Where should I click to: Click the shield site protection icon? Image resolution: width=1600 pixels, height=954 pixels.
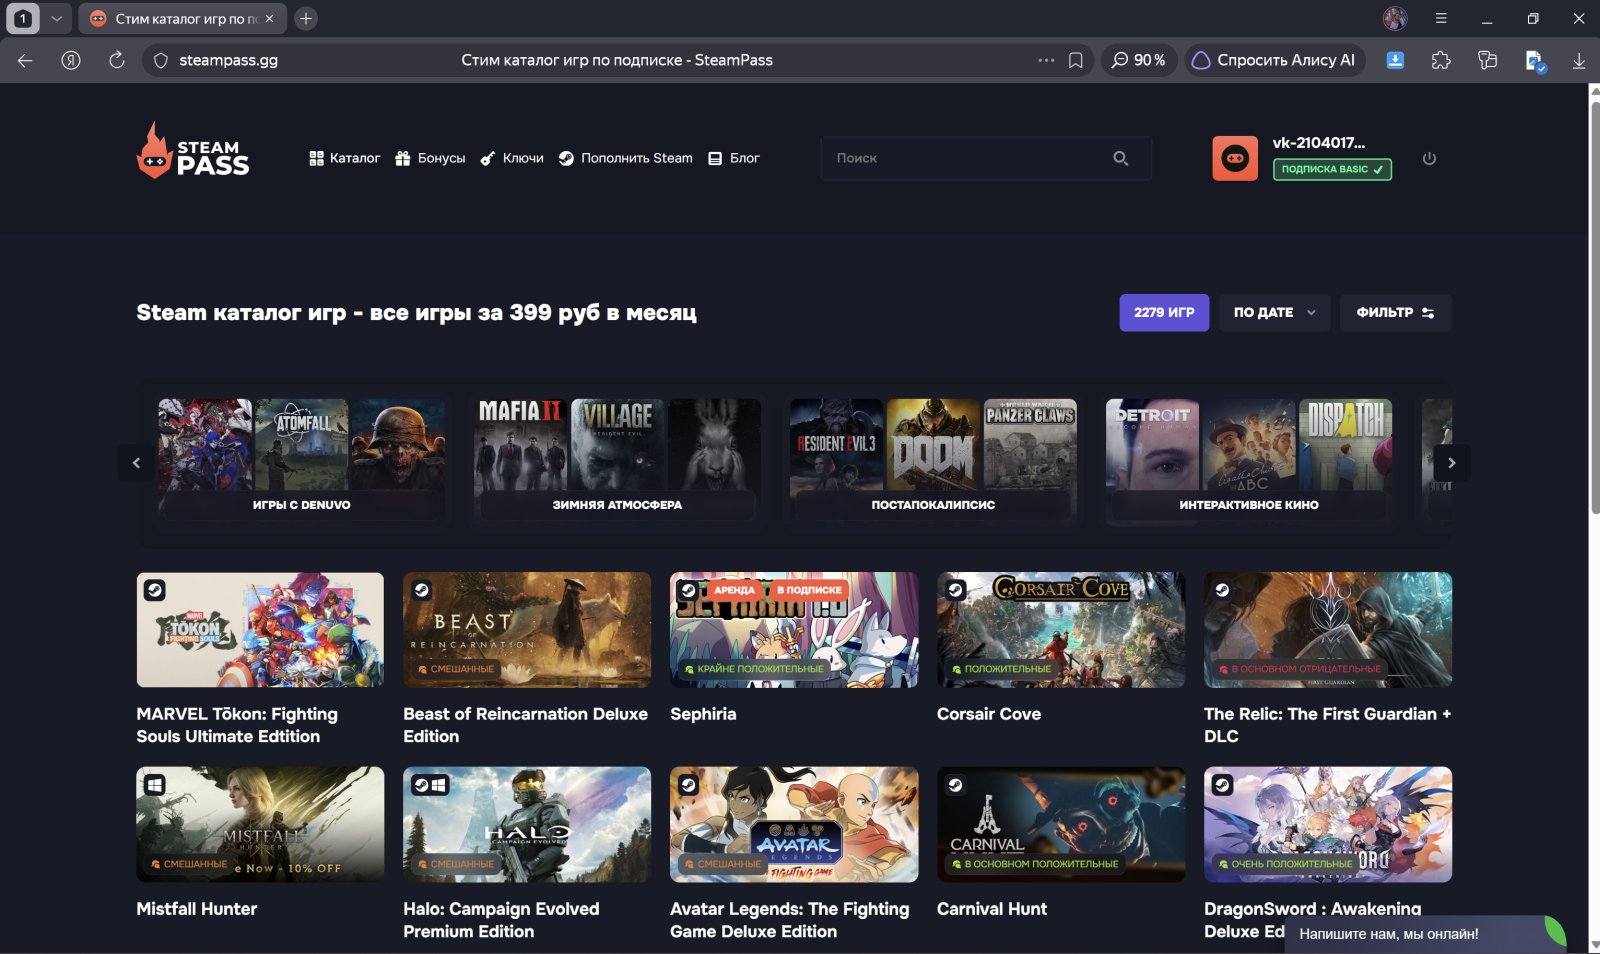point(160,60)
